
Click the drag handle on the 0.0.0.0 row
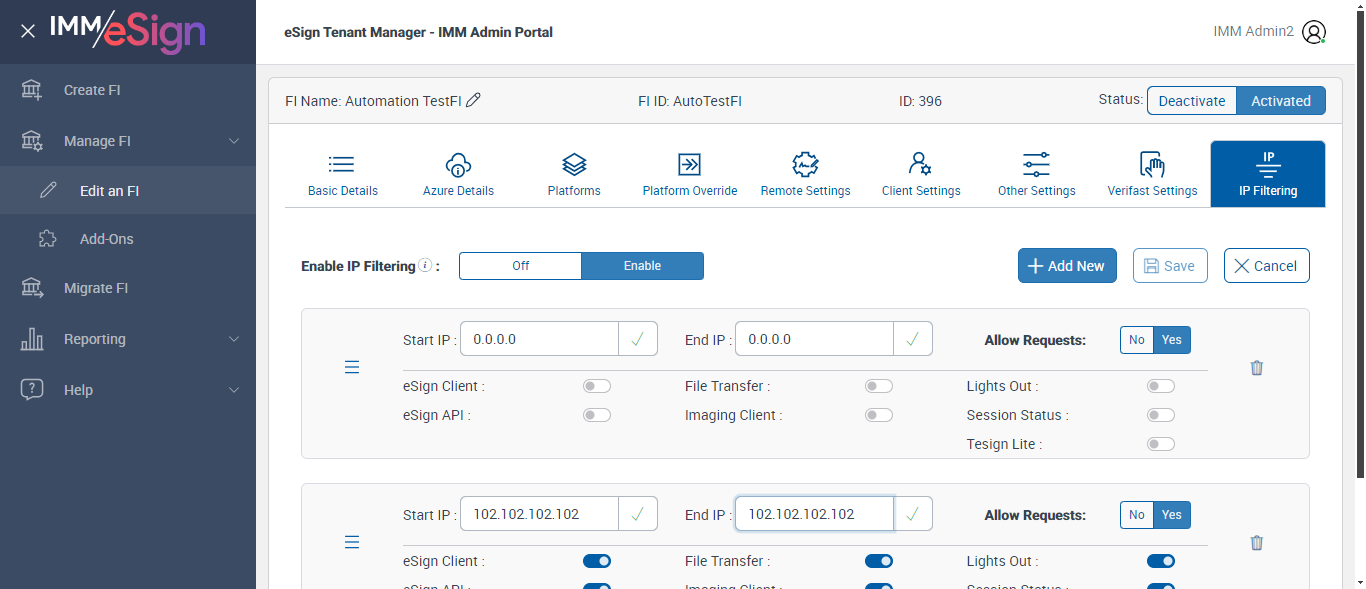(x=352, y=368)
